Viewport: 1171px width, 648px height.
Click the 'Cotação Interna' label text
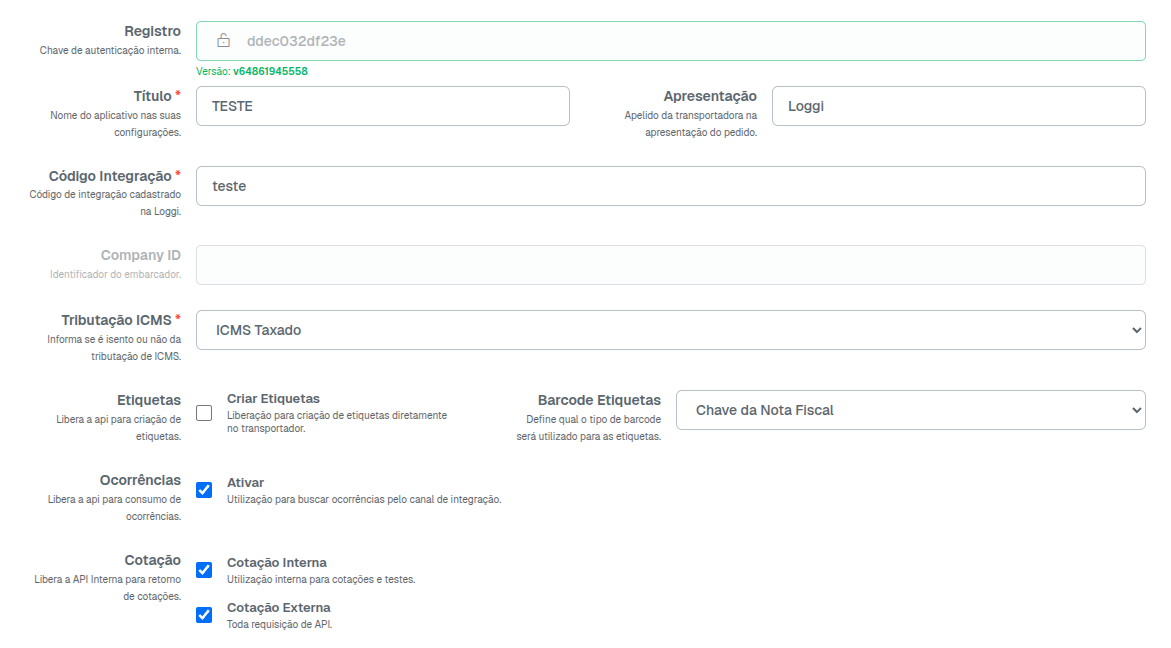point(276,563)
